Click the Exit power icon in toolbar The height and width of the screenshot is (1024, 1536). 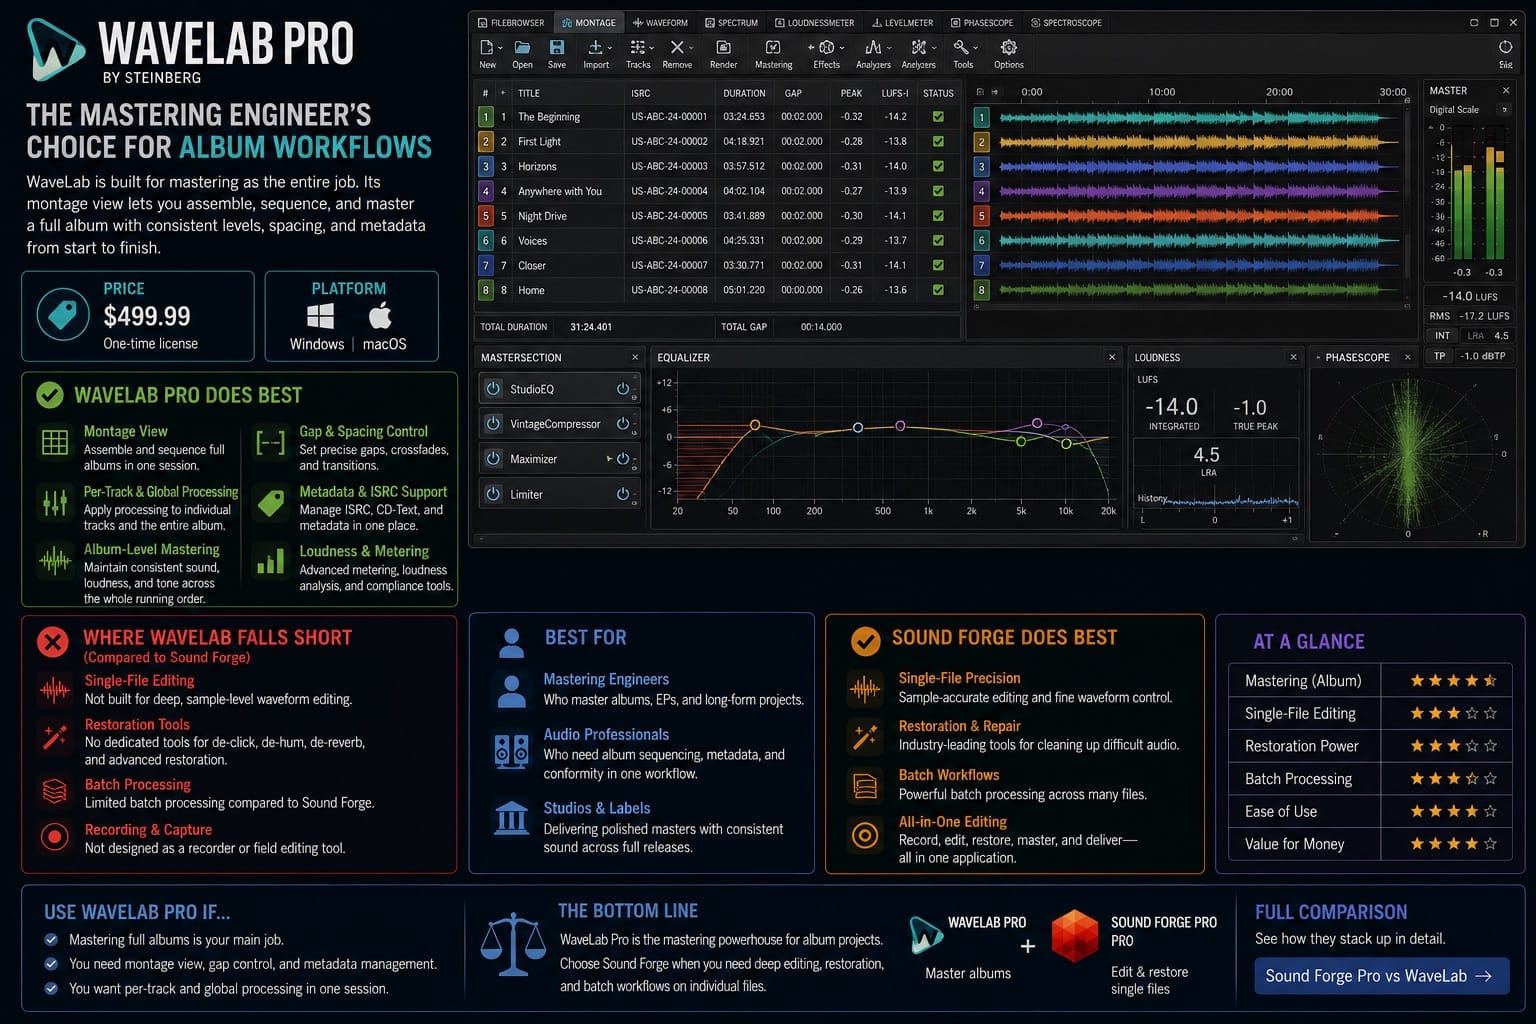tap(1505, 47)
